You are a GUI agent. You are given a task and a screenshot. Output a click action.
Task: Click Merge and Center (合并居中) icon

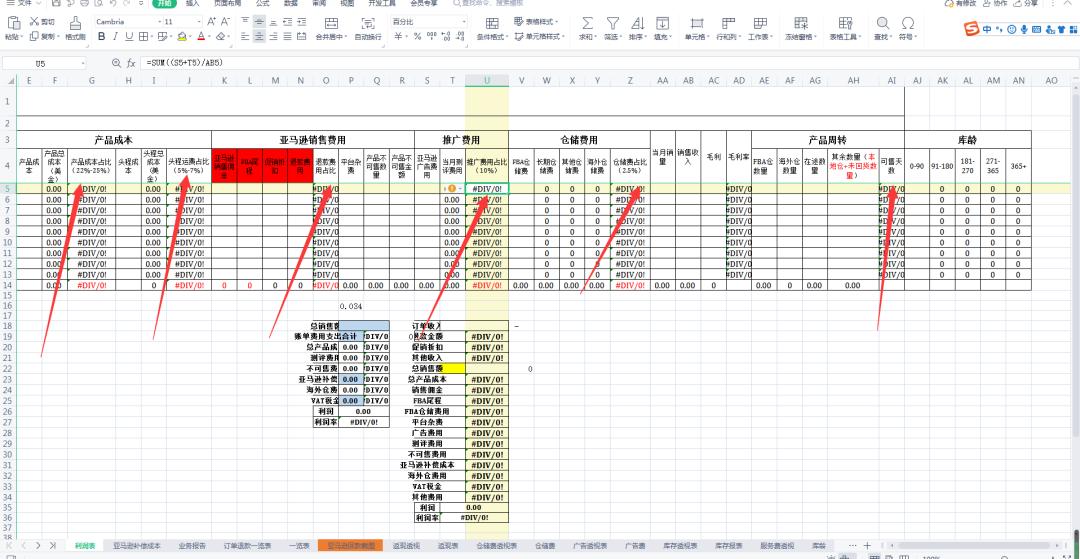(x=330, y=22)
